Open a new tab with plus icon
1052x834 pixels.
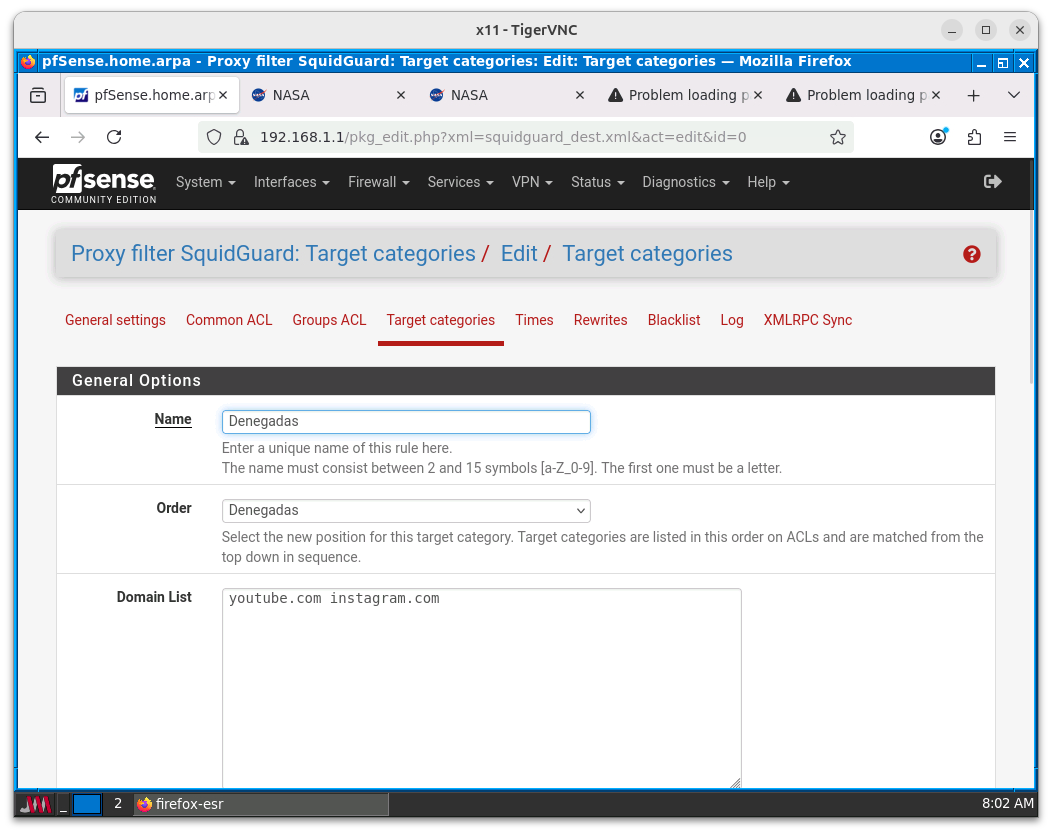pyautogui.click(x=973, y=95)
